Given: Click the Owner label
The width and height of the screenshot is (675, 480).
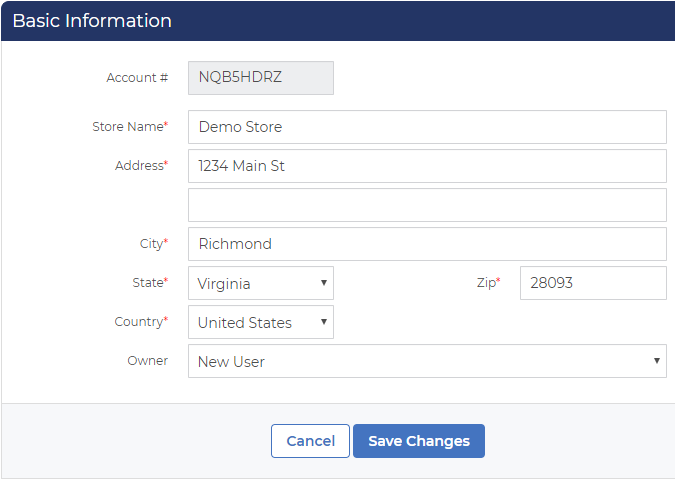Looking at the screenshot, I should point(147,361).
